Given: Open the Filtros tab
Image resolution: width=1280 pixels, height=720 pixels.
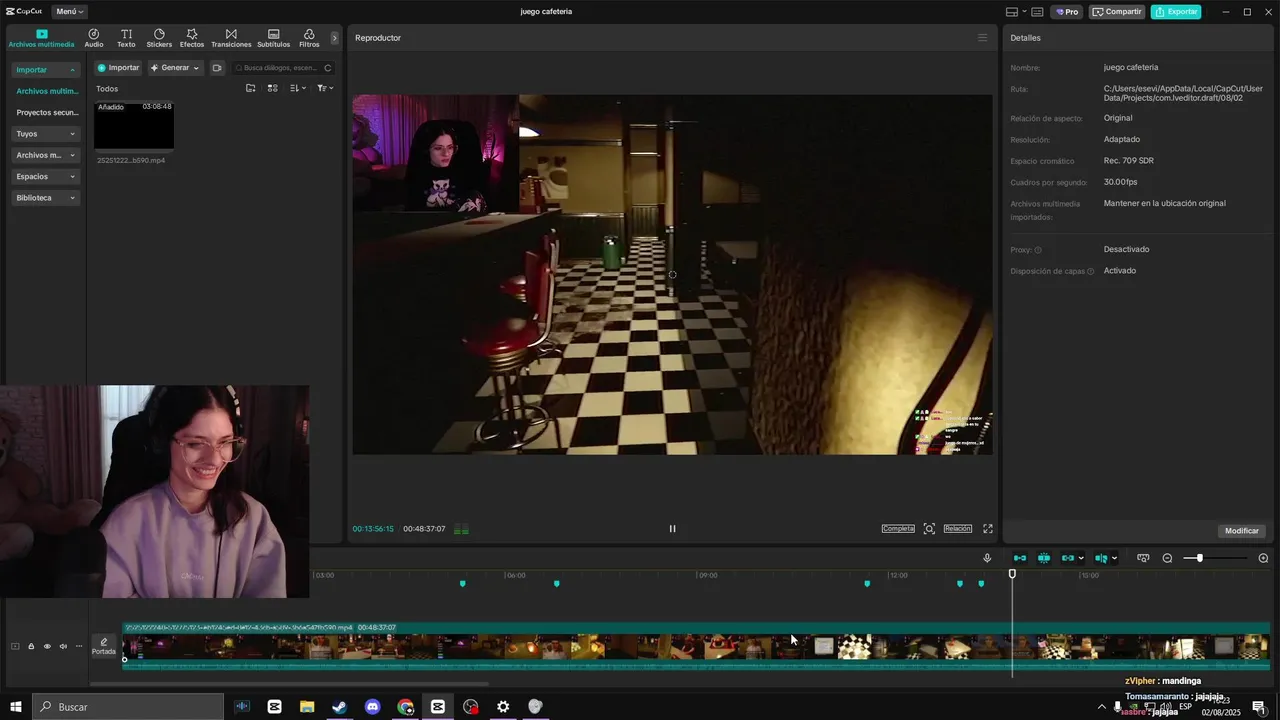Looking at the screenshot, I should coord(309,38).
